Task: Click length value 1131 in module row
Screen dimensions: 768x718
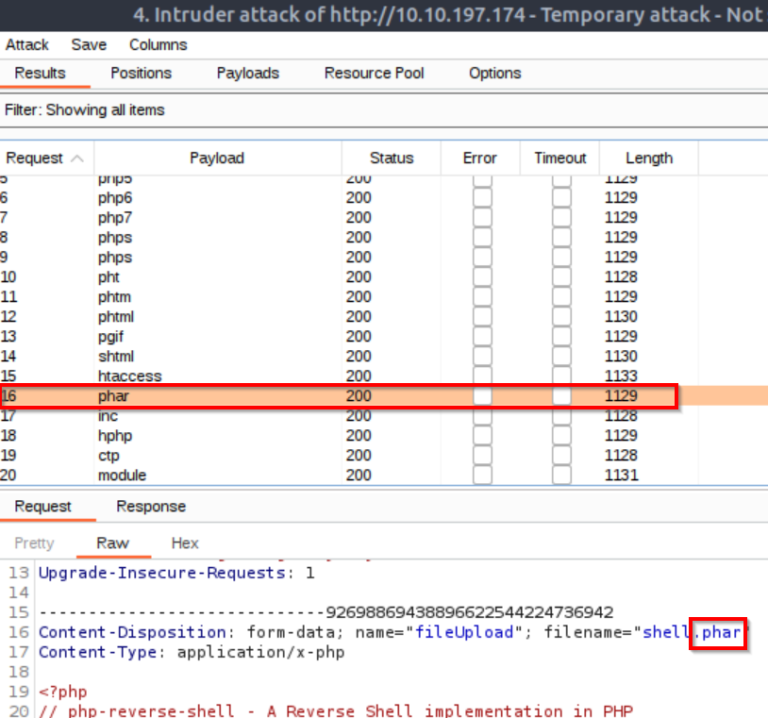Action: [621, 476]
